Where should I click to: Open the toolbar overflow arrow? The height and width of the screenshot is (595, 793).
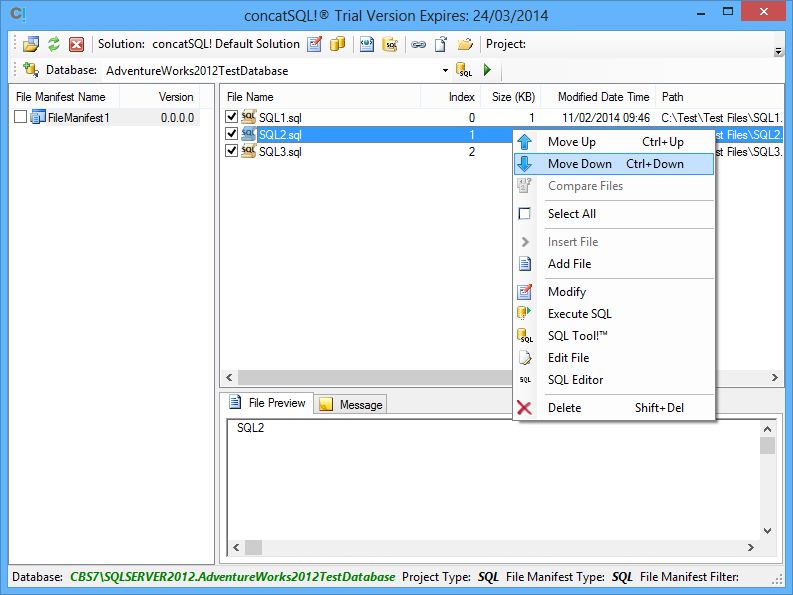[x=778, y=51]
